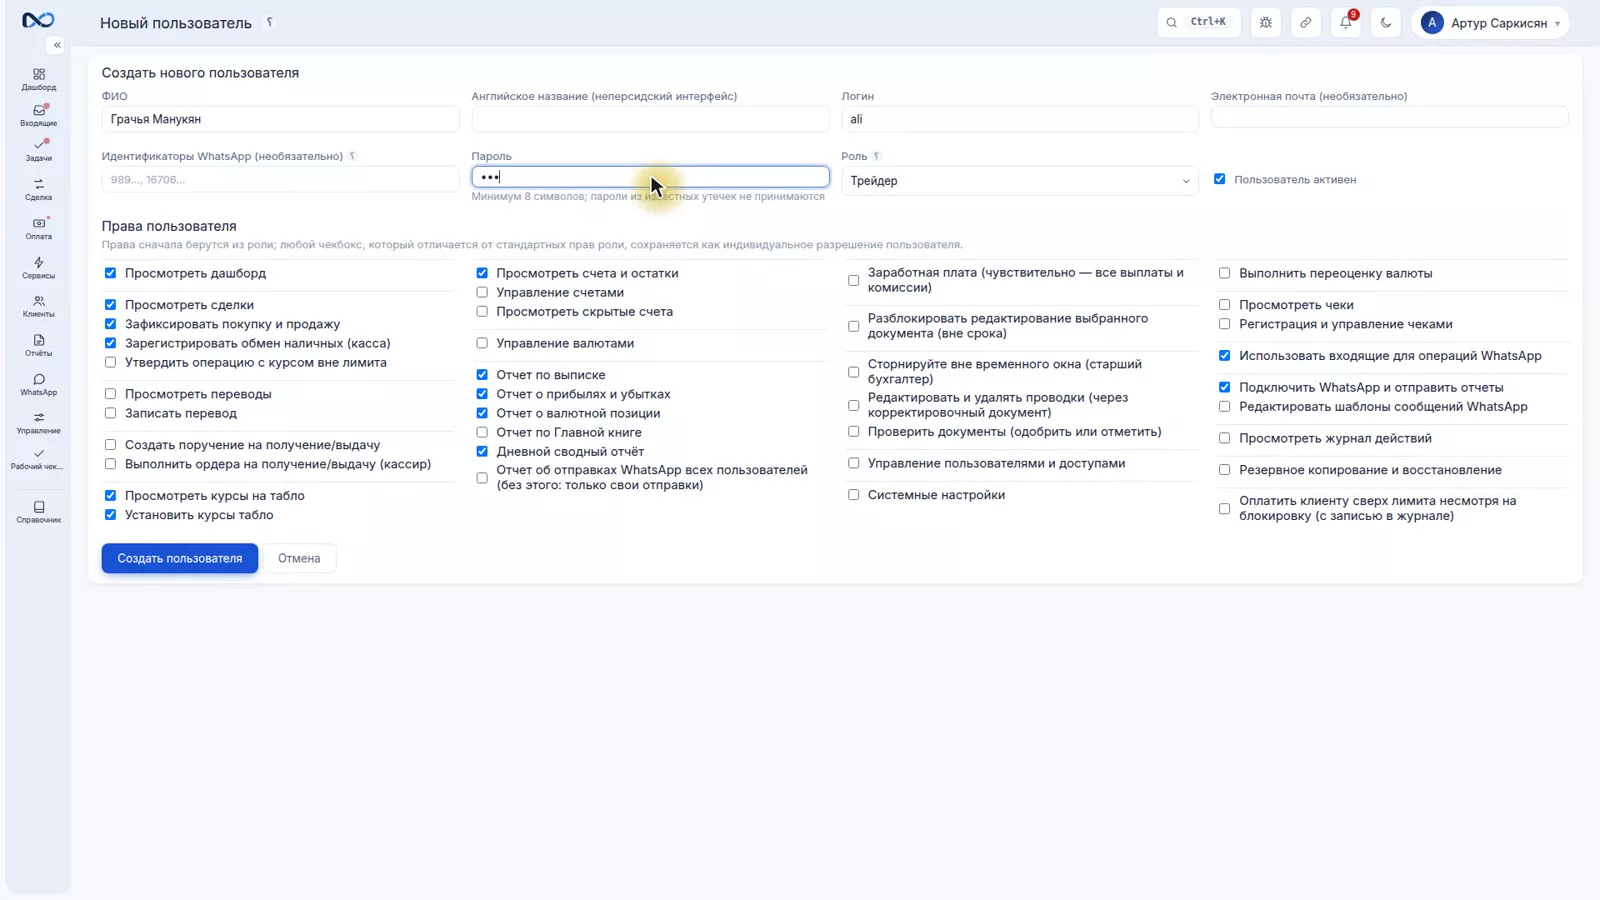The width and height of the screenshot is (1600, 900).
Task: Open the Рабочий чек sidebar icon
Action: coord(38,459)
